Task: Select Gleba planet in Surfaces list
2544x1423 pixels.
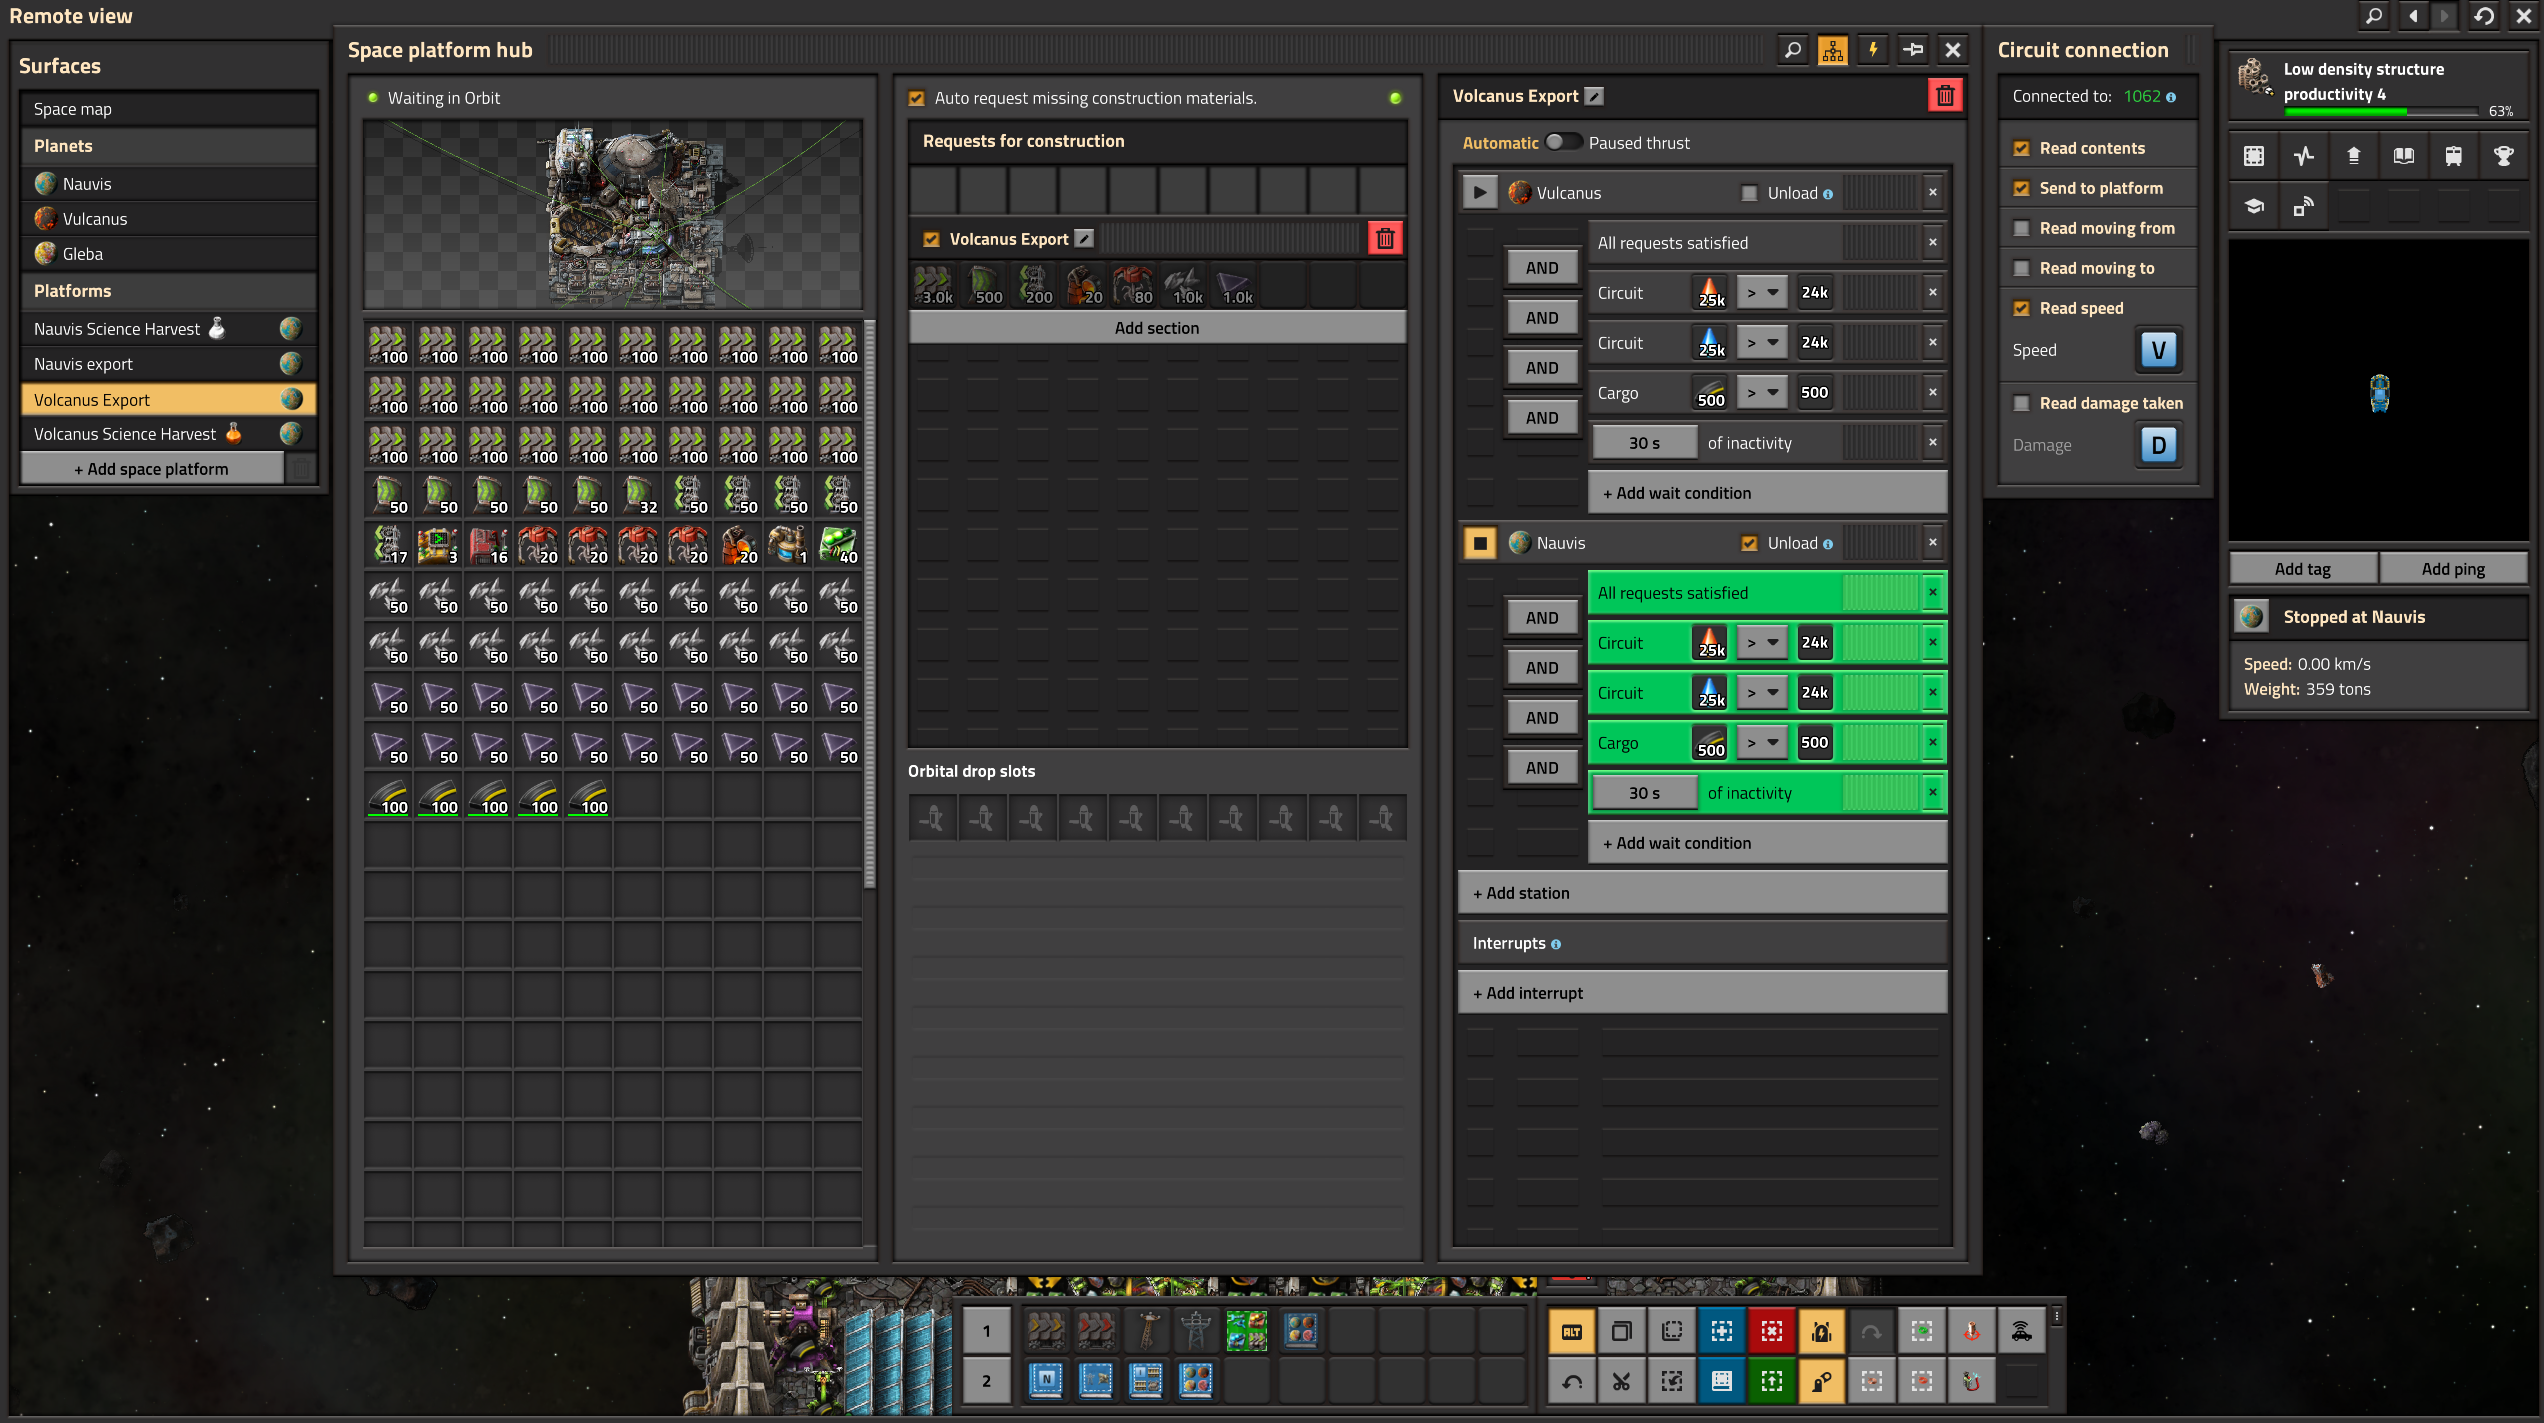Action: coord(168,254)
